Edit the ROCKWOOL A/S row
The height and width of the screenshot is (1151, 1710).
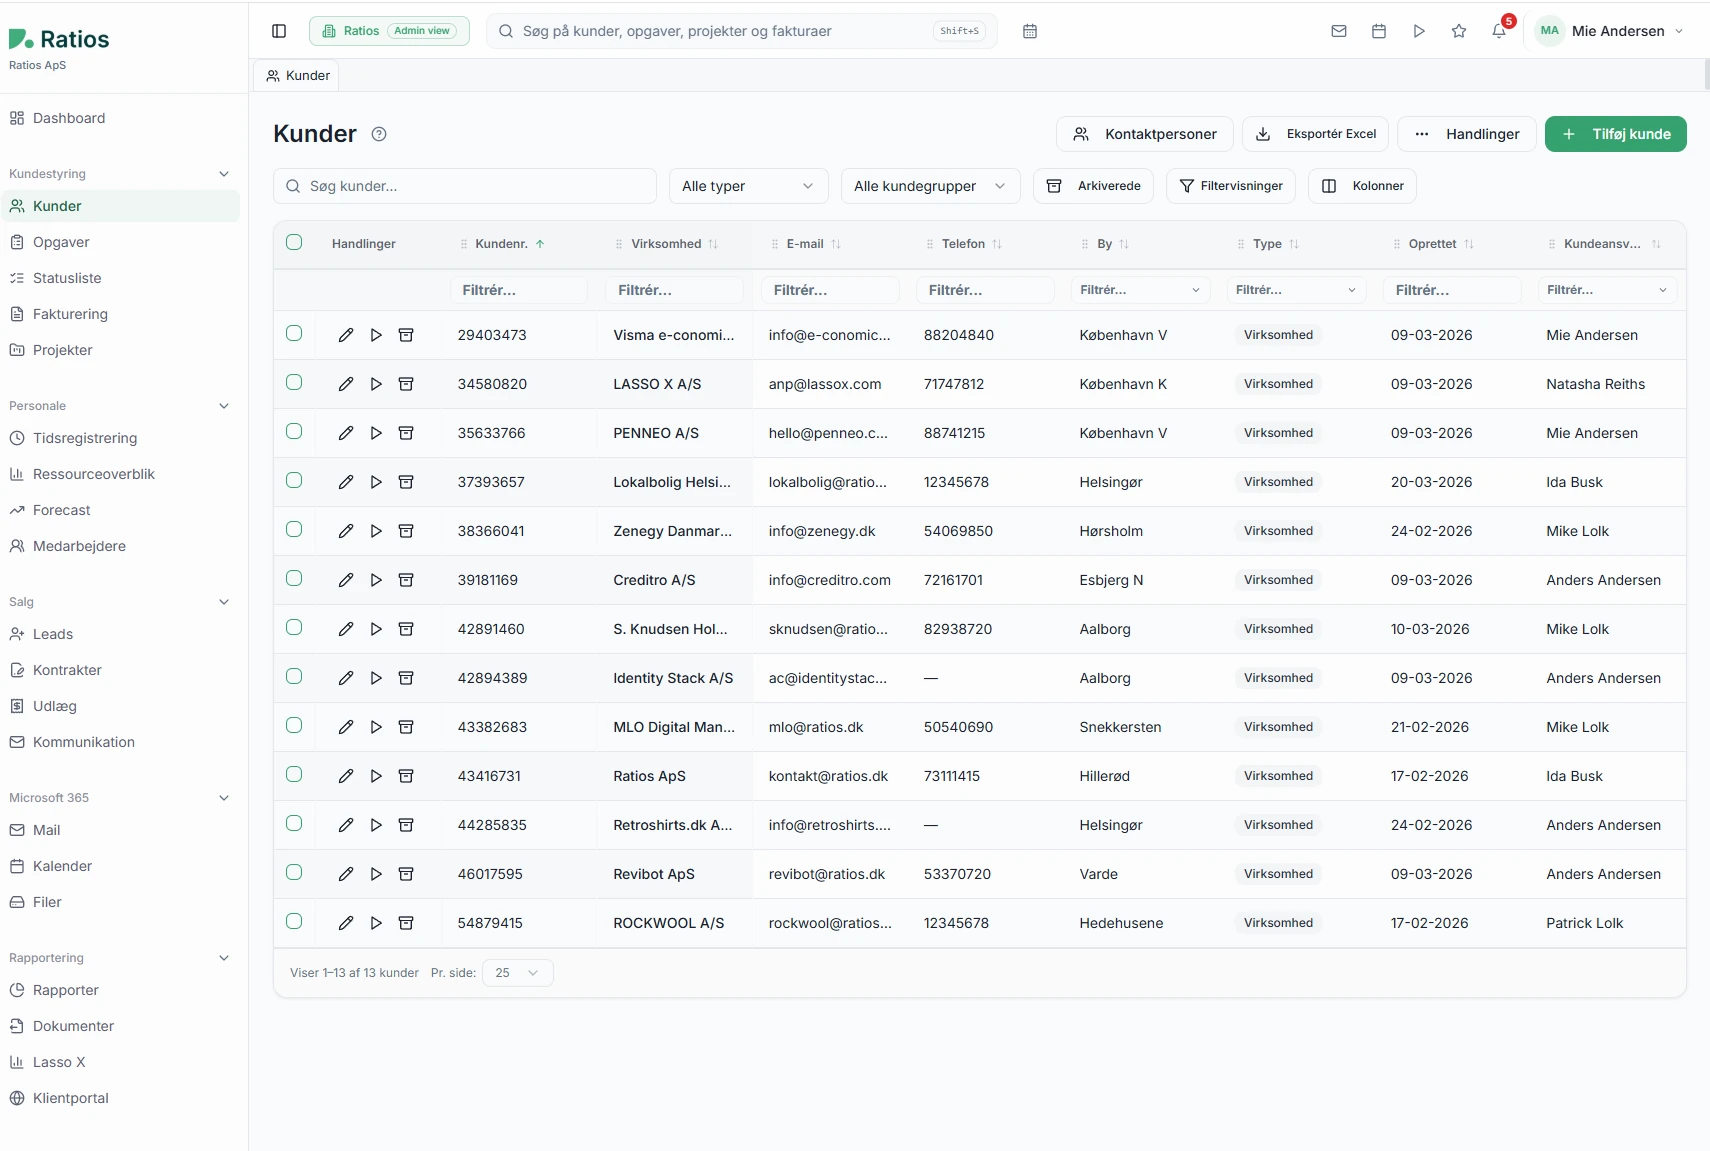346,923
